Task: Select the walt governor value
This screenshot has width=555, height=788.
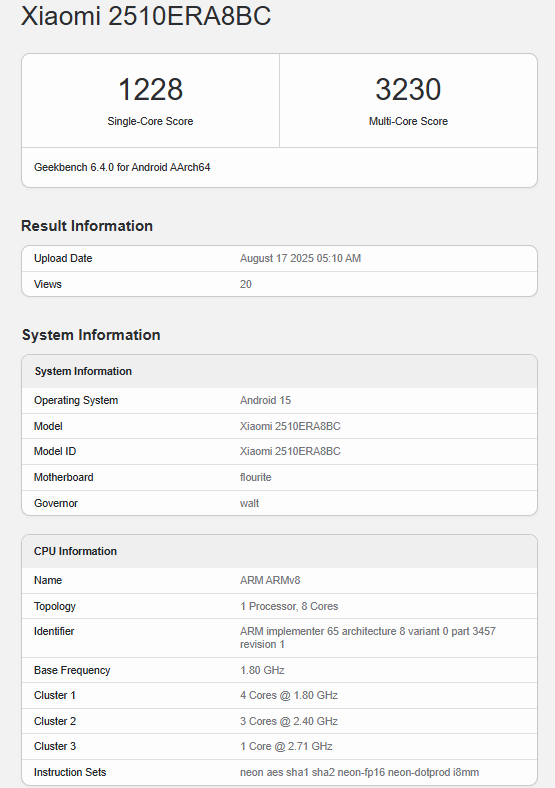Action: click(249, 504)
